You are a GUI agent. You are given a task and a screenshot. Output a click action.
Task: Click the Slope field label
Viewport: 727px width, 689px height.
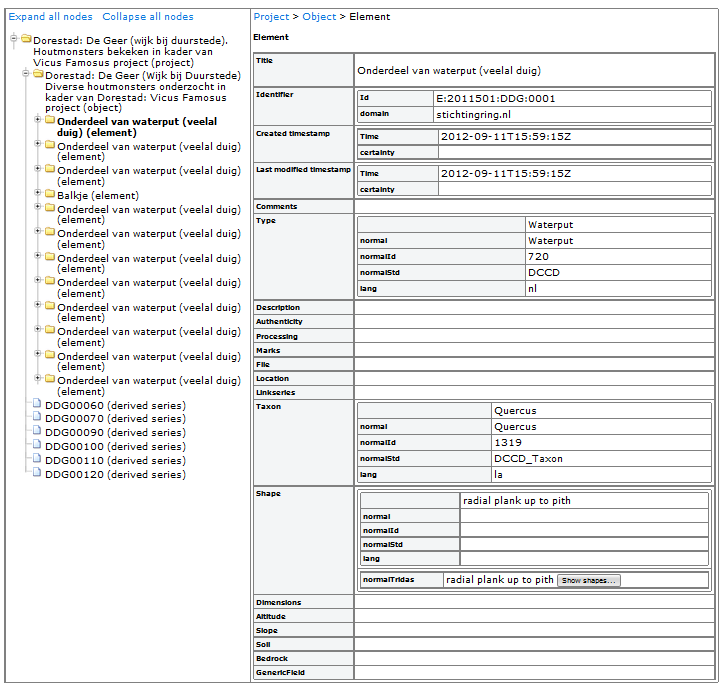[267, 631]
